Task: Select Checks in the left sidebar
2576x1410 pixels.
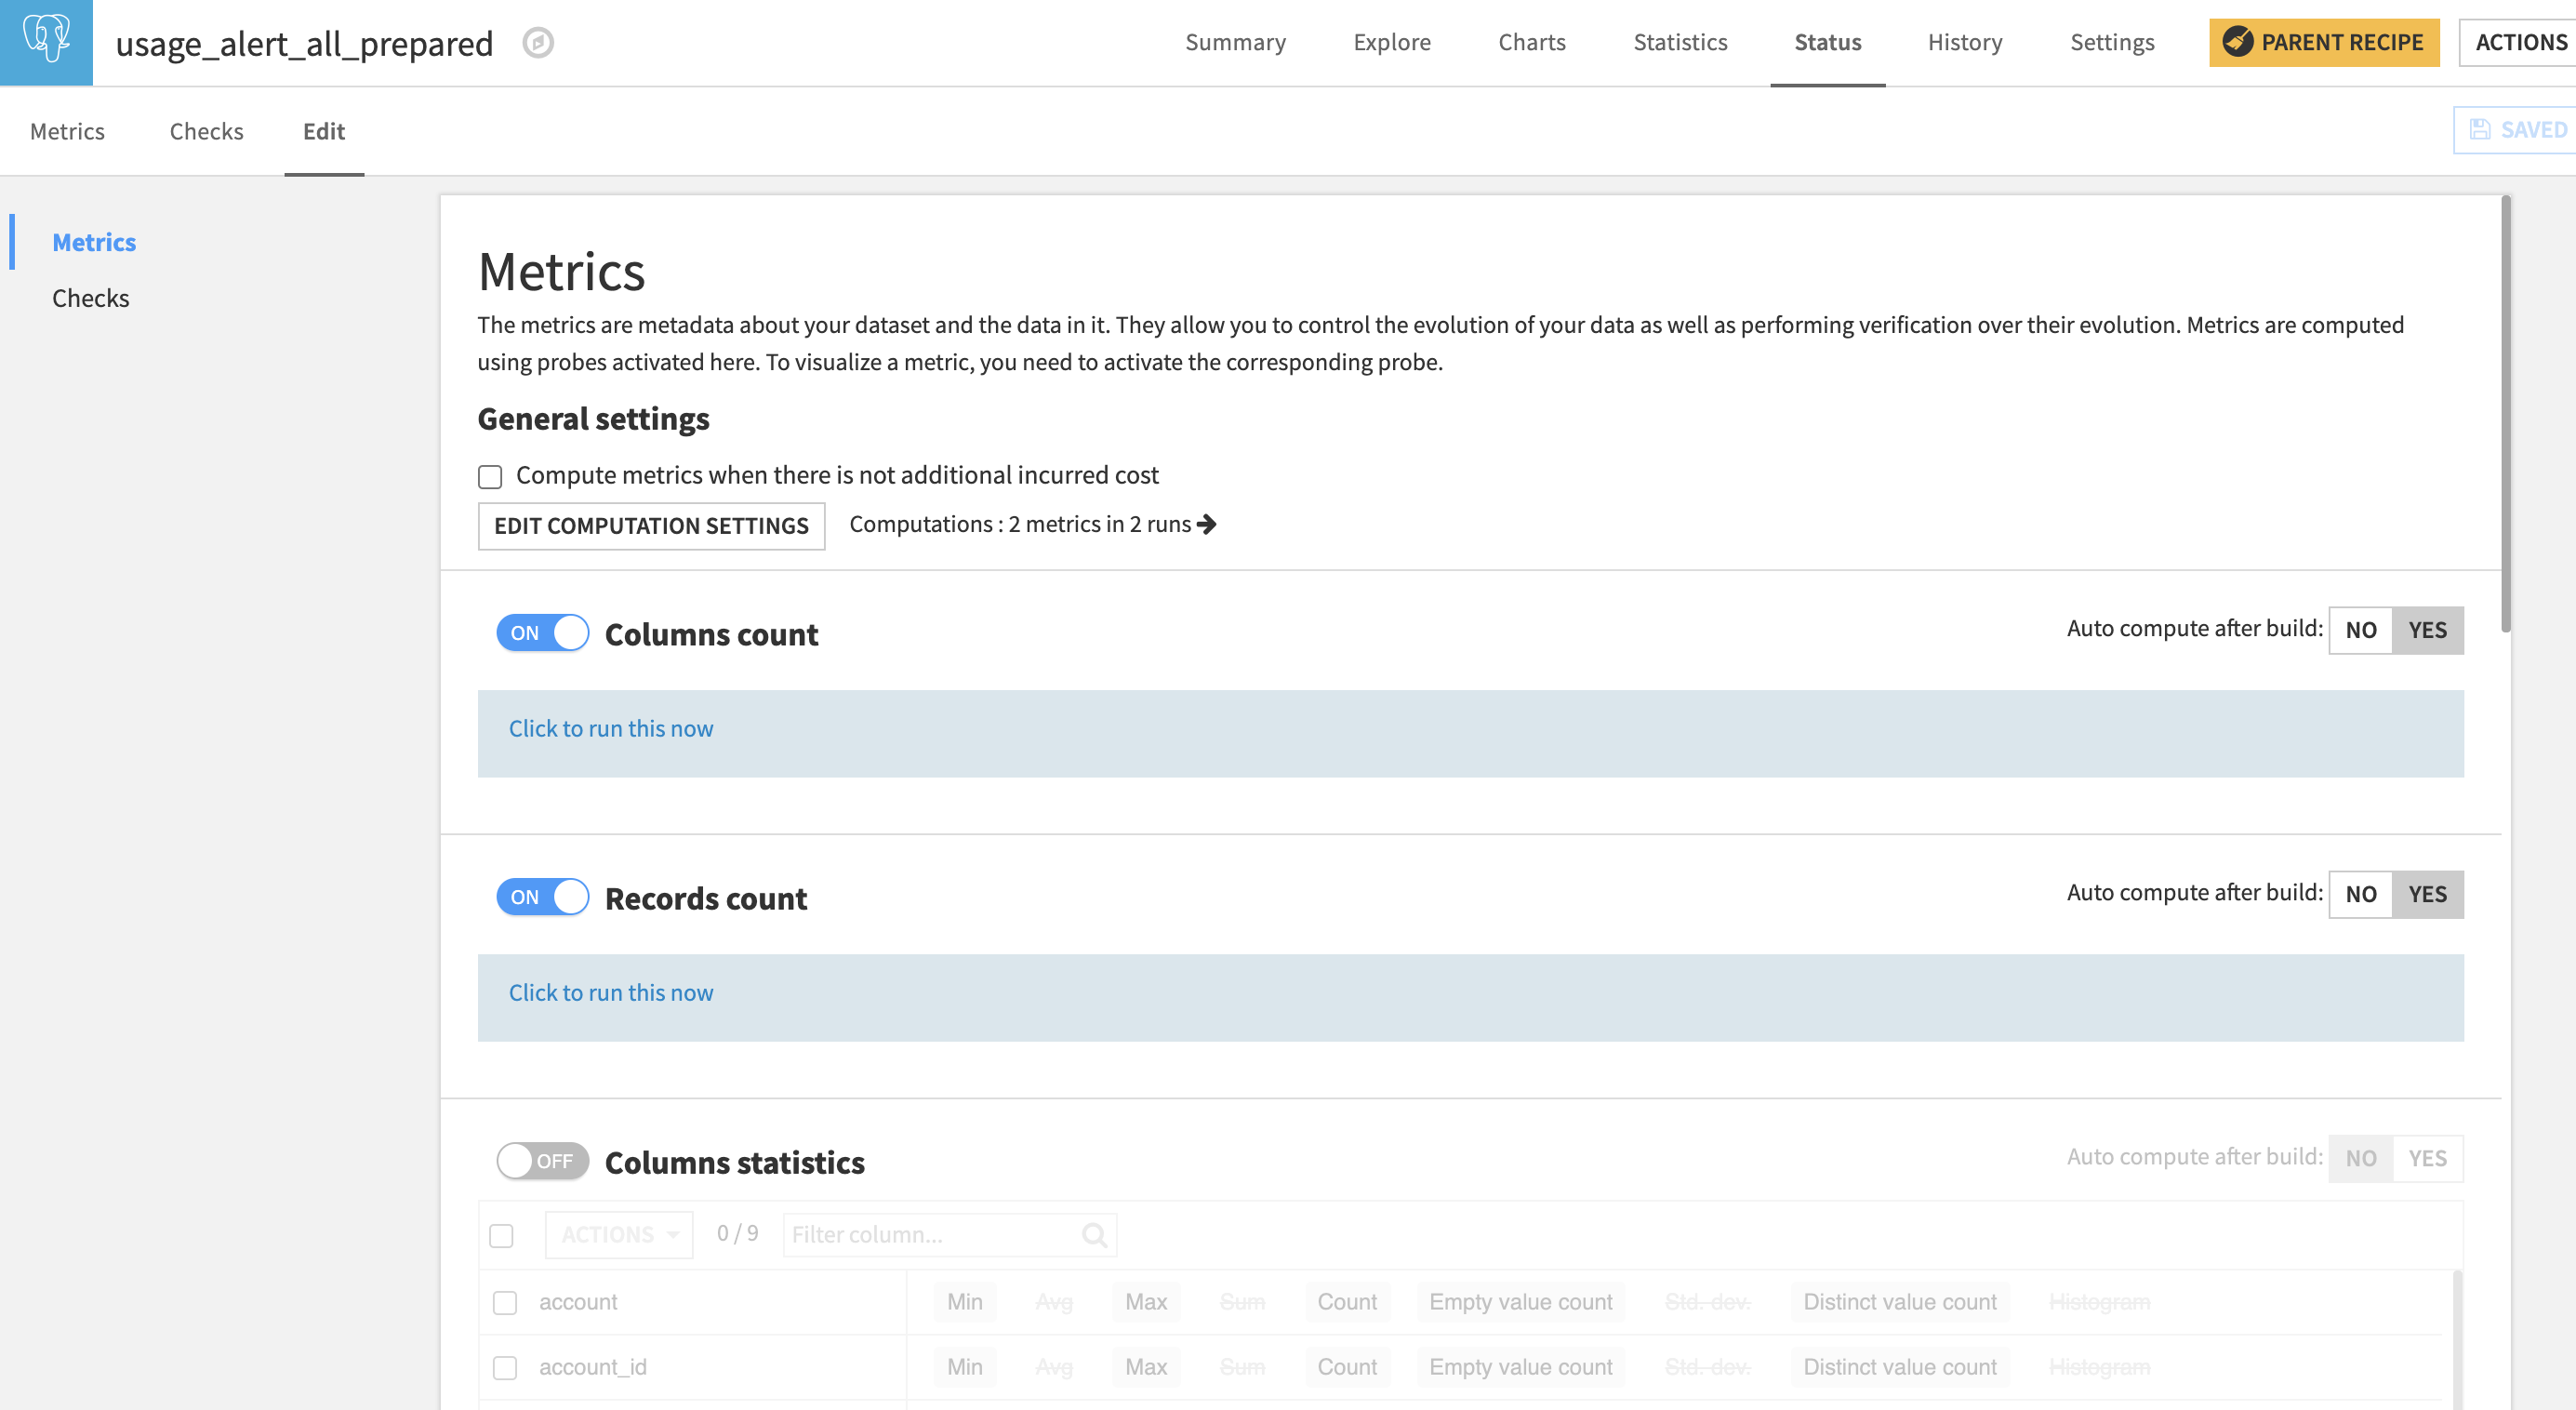Action: 90,299
